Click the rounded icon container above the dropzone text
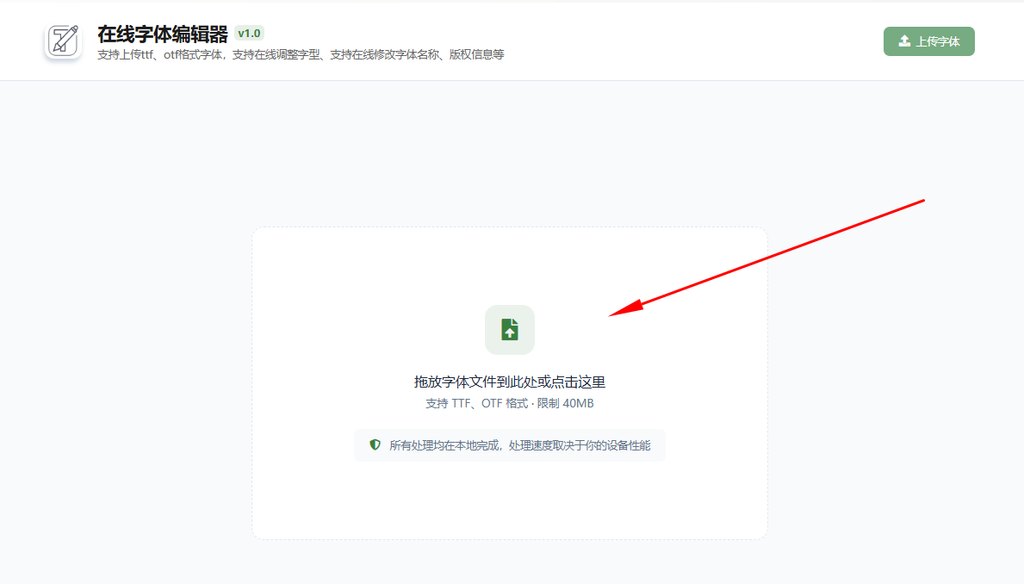Viewport: 1024px width, 584px height. tap(509, 329)
